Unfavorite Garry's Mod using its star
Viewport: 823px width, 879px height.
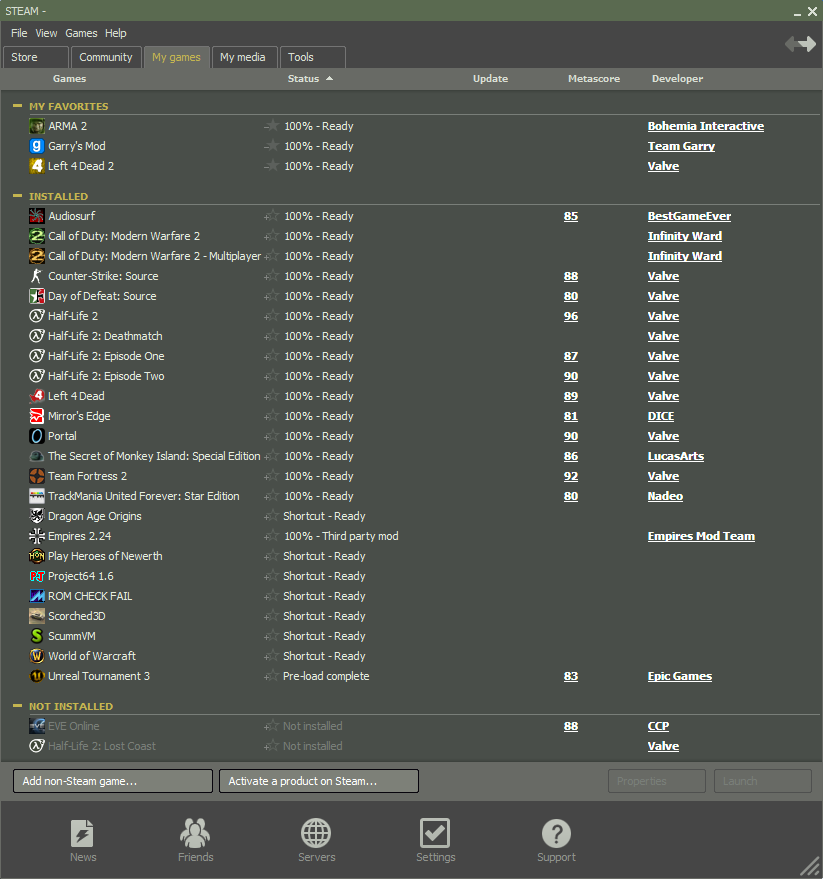click(x=271, y=146)
